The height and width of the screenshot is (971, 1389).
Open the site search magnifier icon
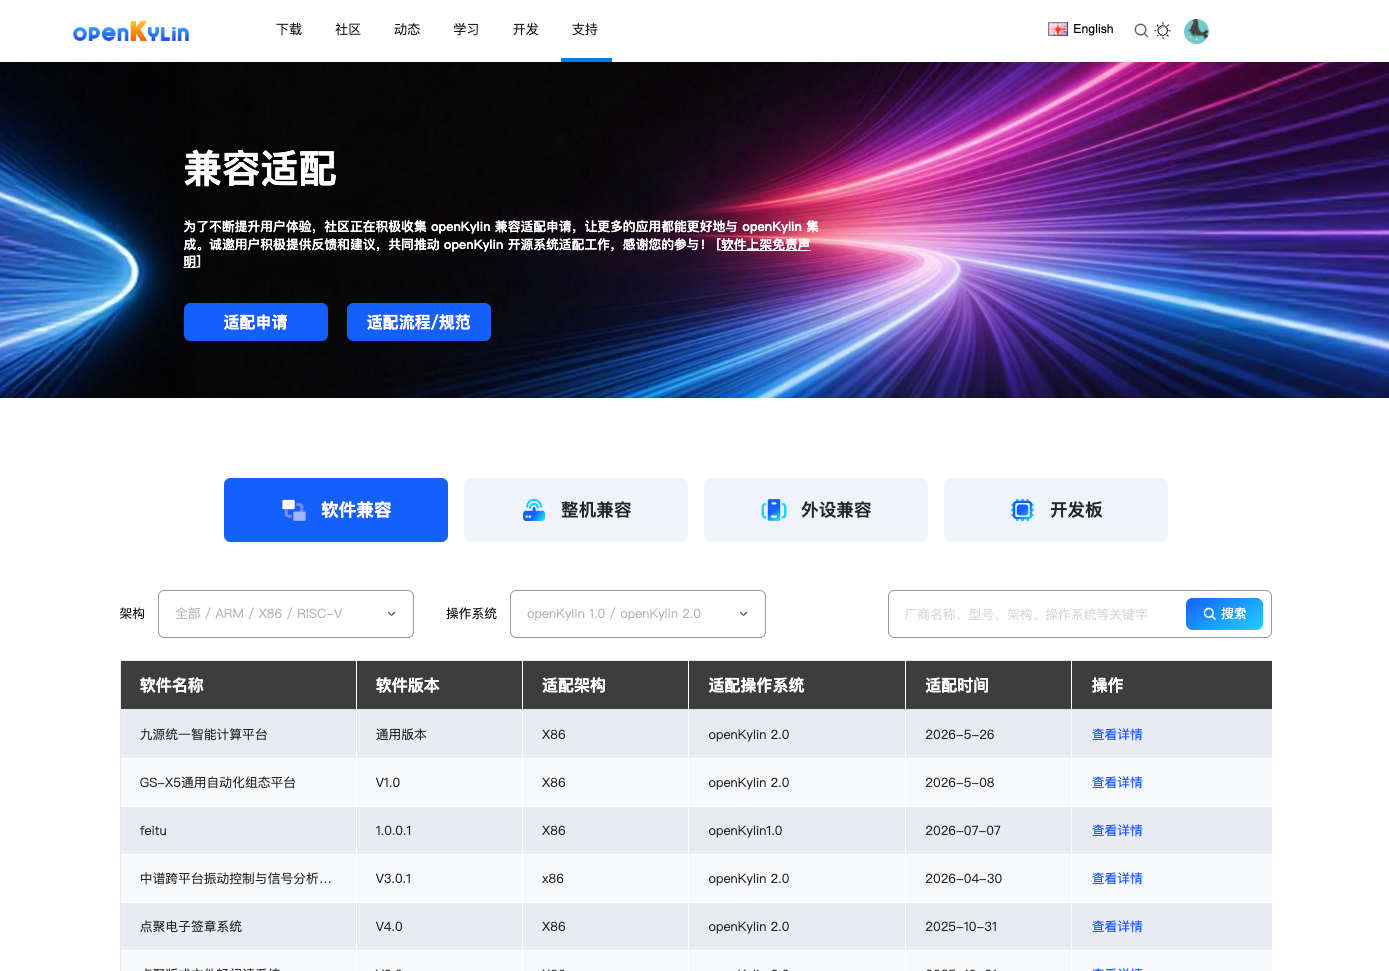pos(1141,31)
